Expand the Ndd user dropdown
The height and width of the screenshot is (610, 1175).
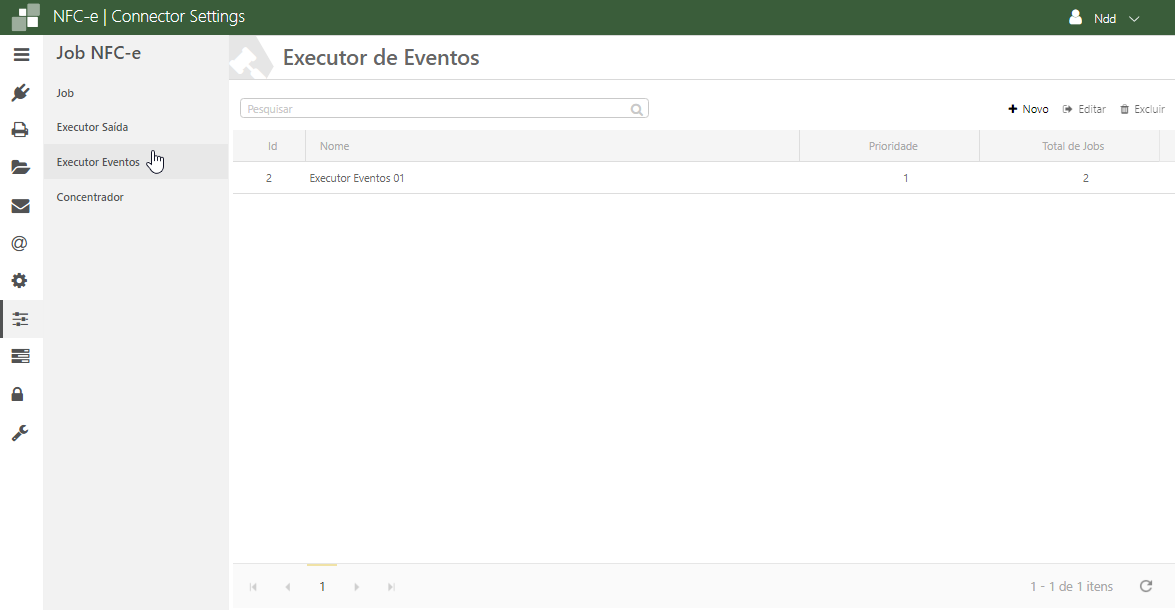[1104, 18]
